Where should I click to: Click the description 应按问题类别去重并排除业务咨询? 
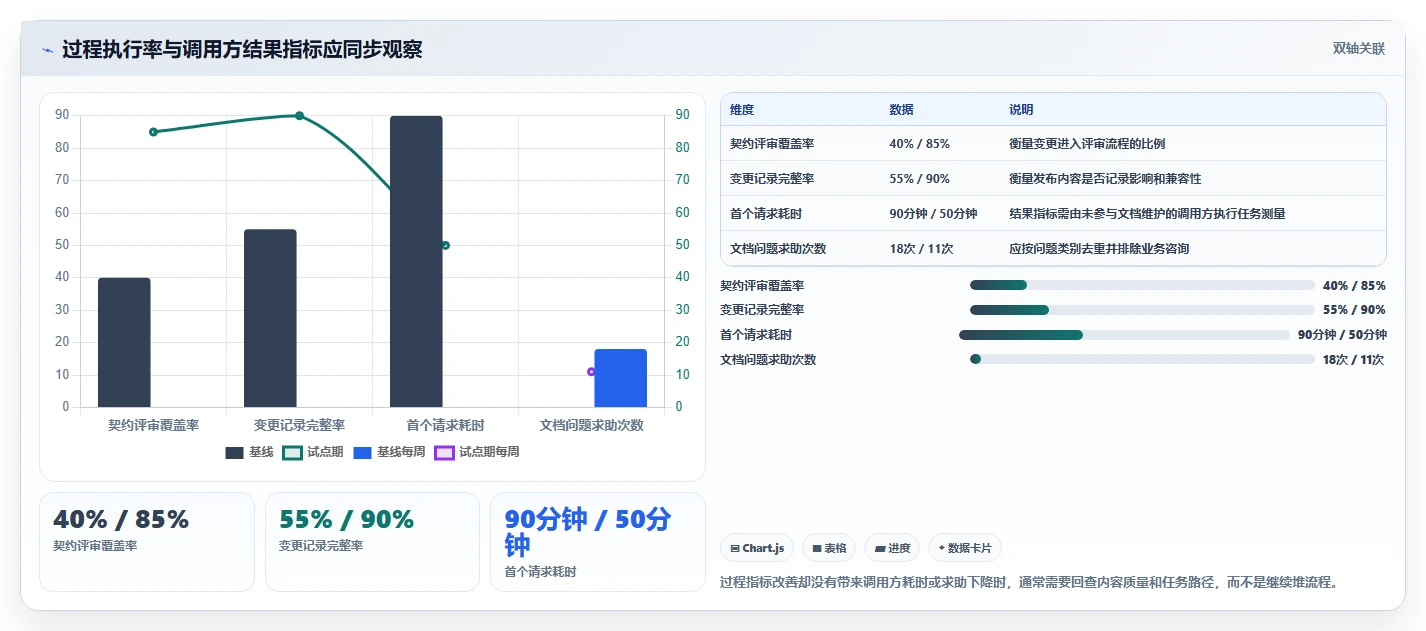[1099, 249]
